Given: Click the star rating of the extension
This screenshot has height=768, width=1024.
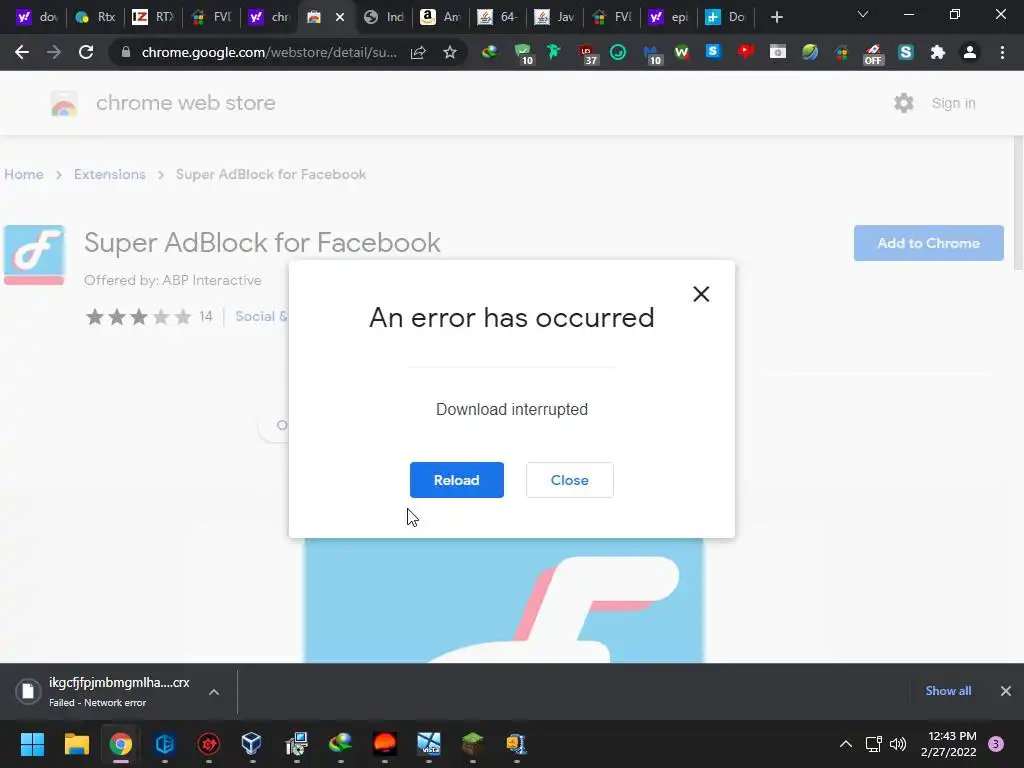Looking at the screenshot, I should point(138,317).
